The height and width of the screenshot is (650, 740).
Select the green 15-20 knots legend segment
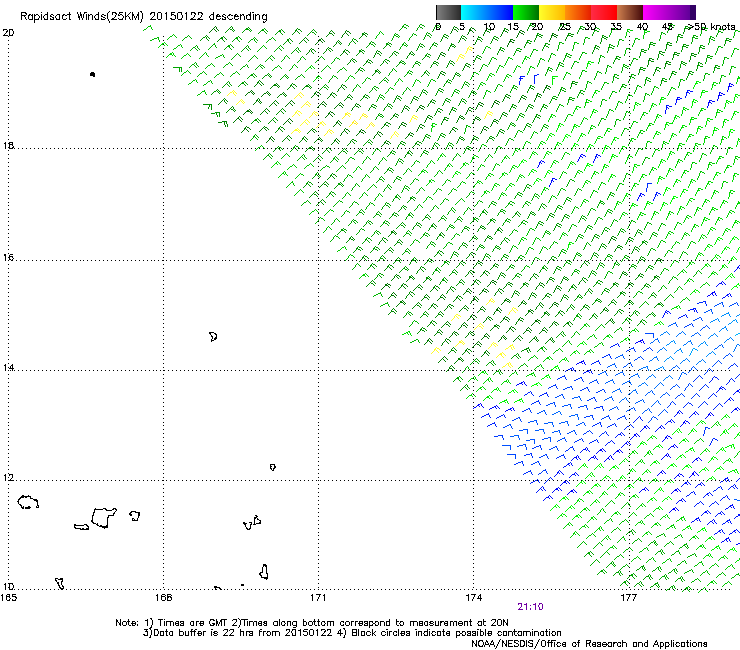pyautogui.click(x=526, y=12)
